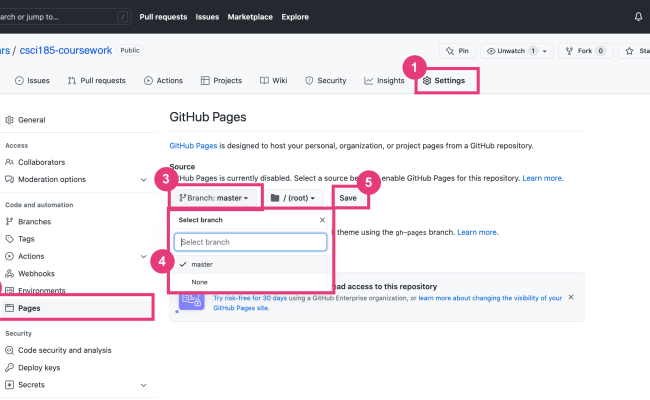650x400 pixels.
Task: Choose the master branch option
Action: [250, 264]
